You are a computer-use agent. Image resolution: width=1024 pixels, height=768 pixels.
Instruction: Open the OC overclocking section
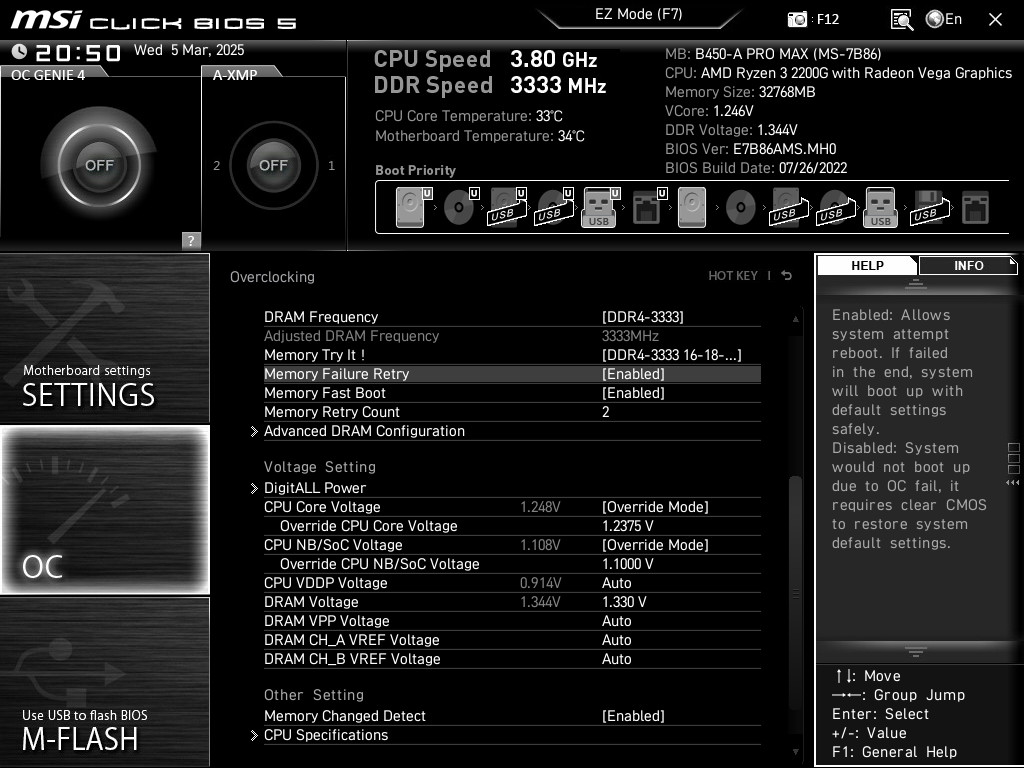[104, 510]
